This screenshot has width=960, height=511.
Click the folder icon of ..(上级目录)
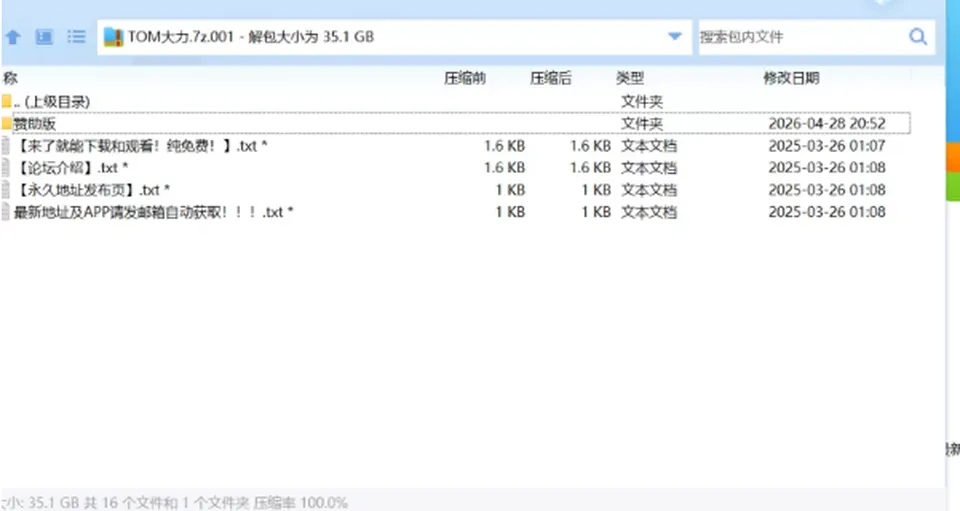point(6,101)
